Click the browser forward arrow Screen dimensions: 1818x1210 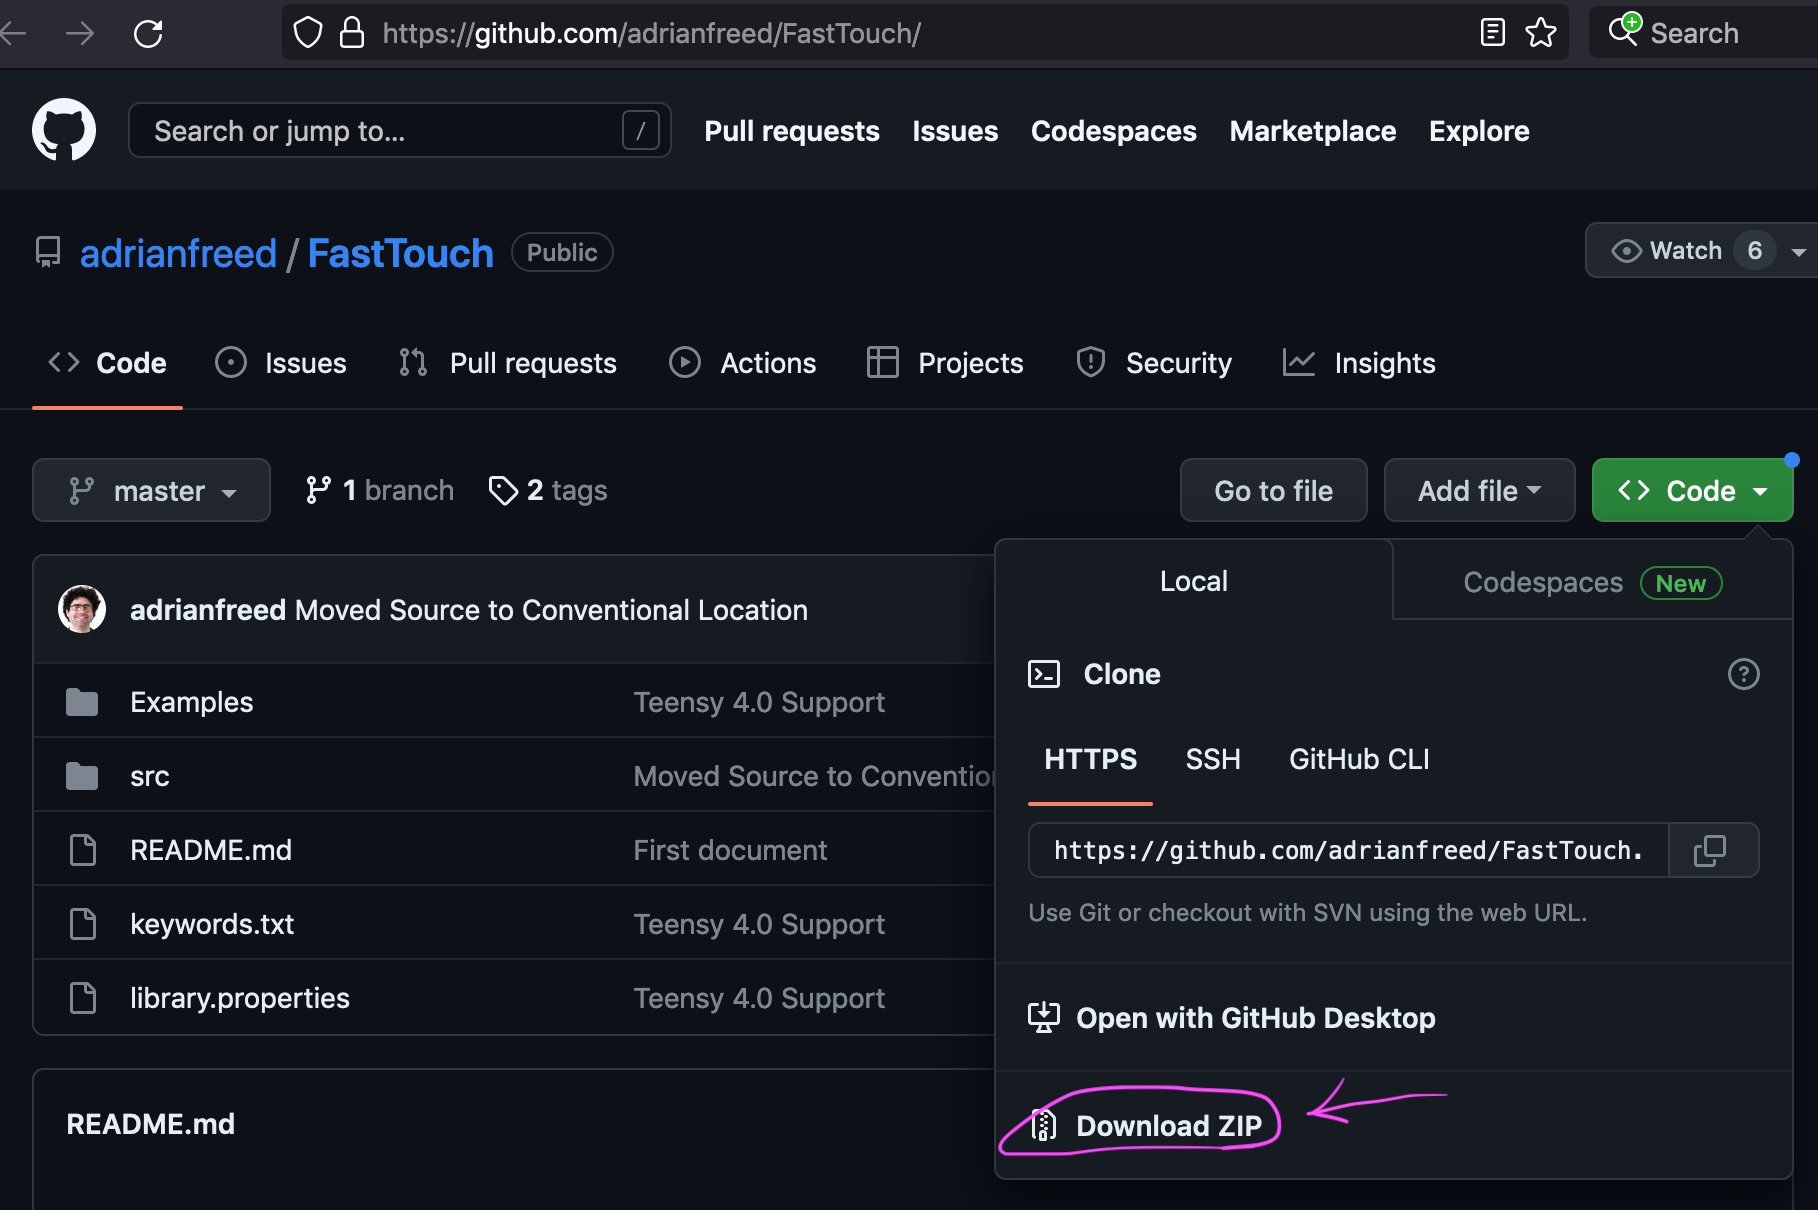[79, 33]
